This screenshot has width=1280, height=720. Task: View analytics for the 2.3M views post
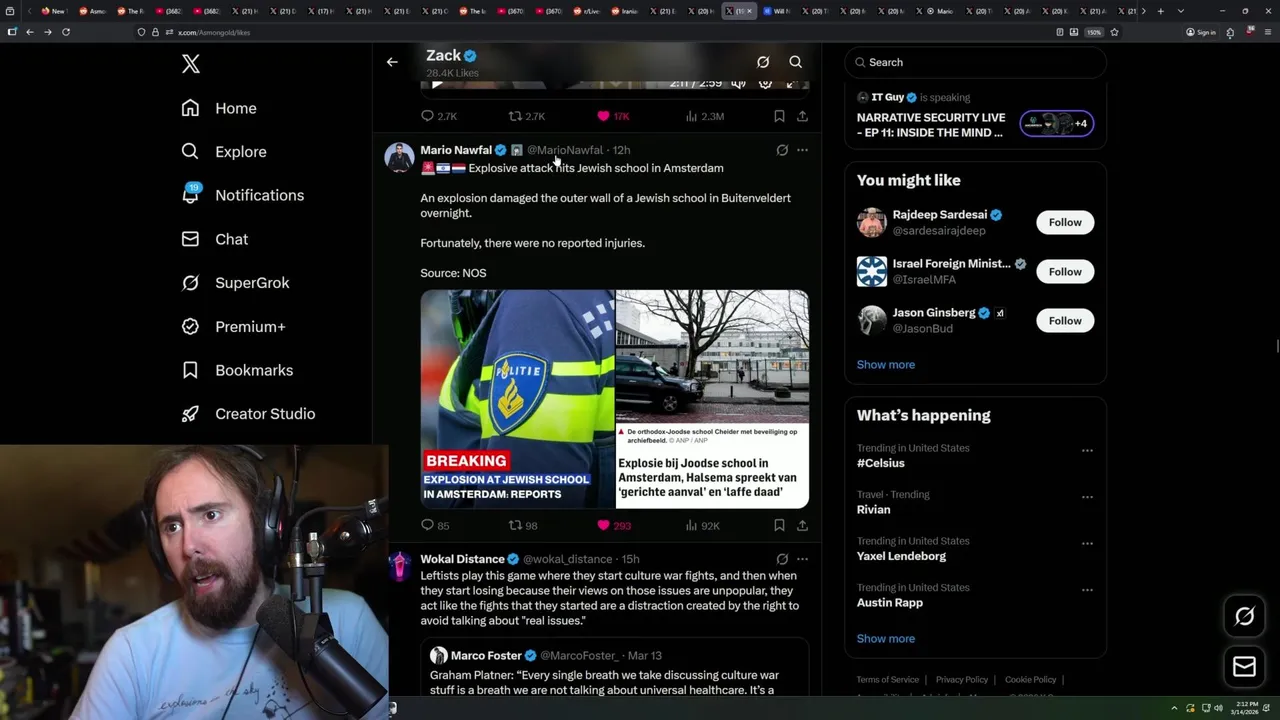[x=705, y=116]
